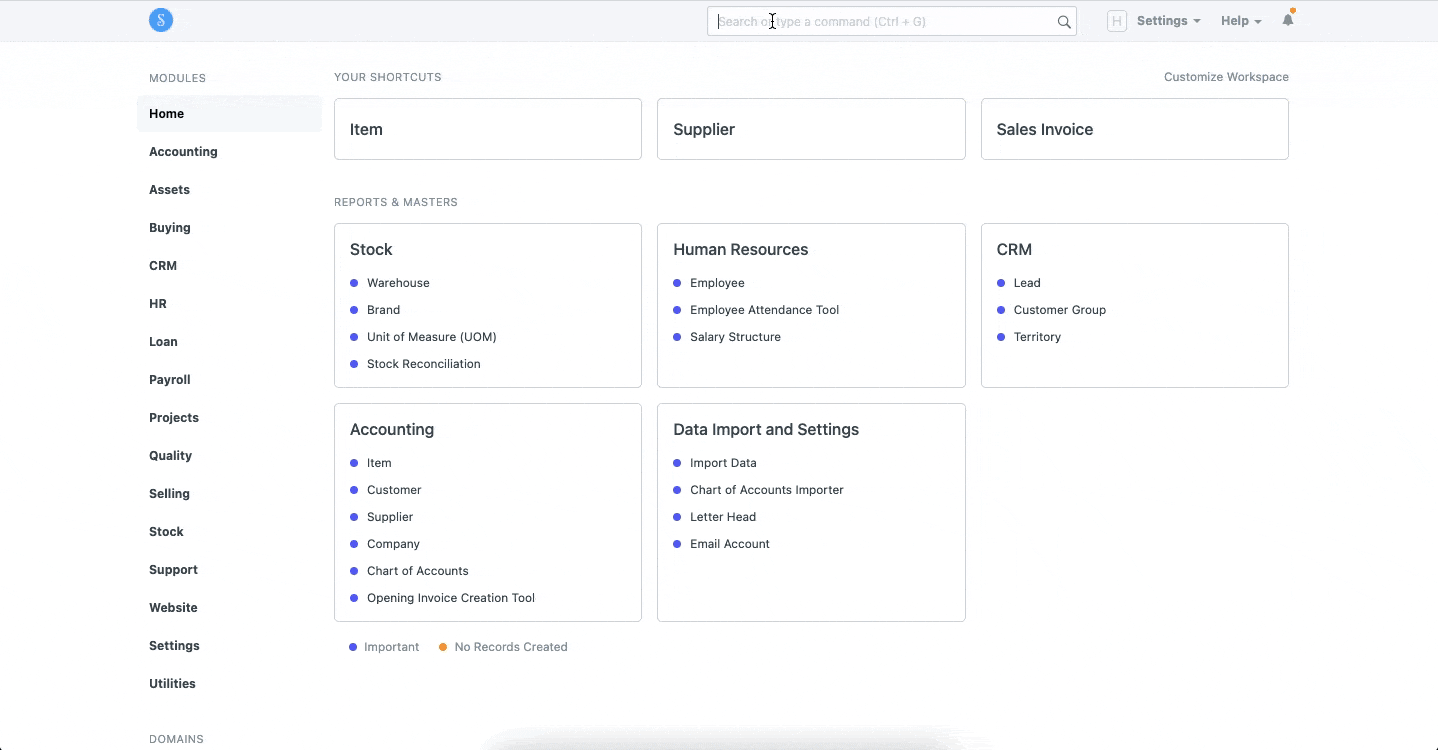
Task: Open the Territory link under CRM
Action: point(1037,337)
